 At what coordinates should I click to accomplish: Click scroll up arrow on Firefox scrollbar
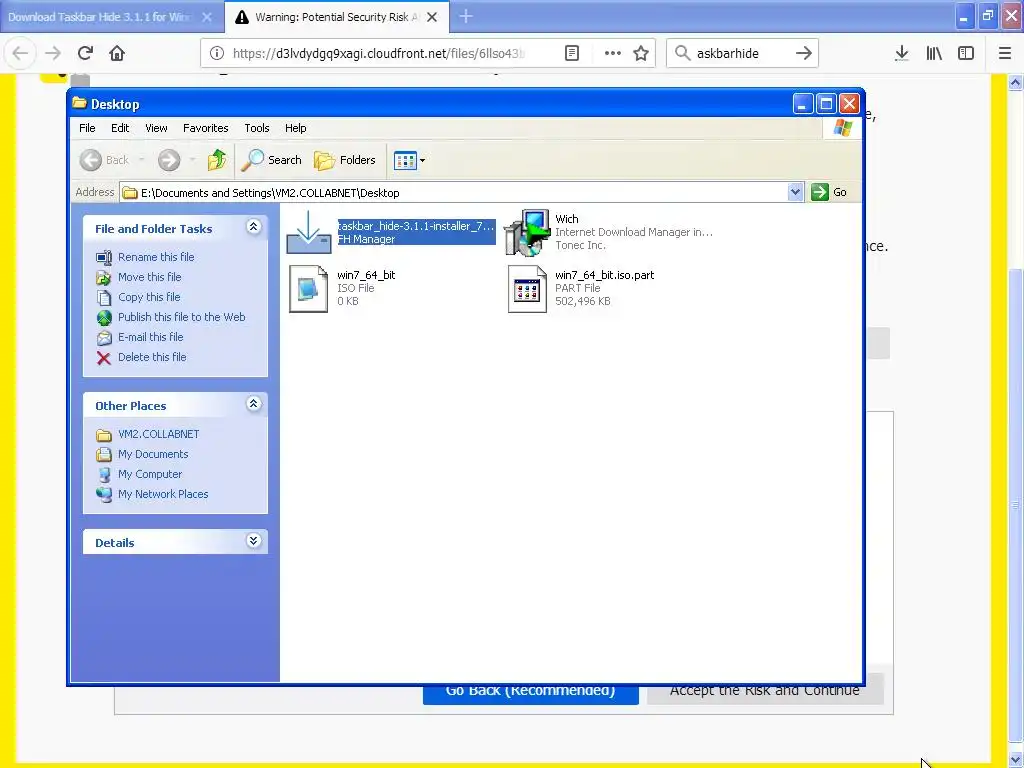(x=1016, y=82)
